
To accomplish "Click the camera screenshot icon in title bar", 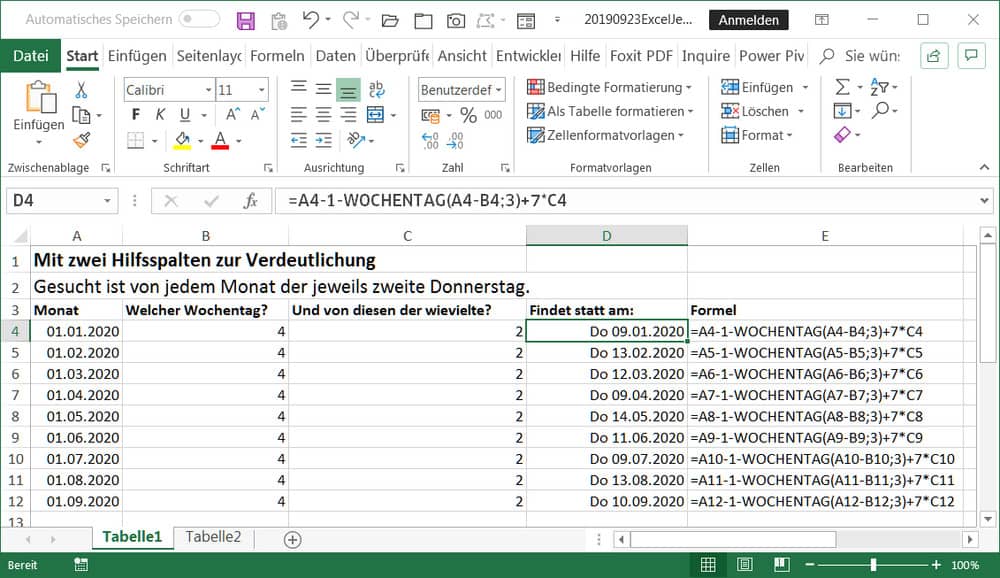I will coord(455,20).
